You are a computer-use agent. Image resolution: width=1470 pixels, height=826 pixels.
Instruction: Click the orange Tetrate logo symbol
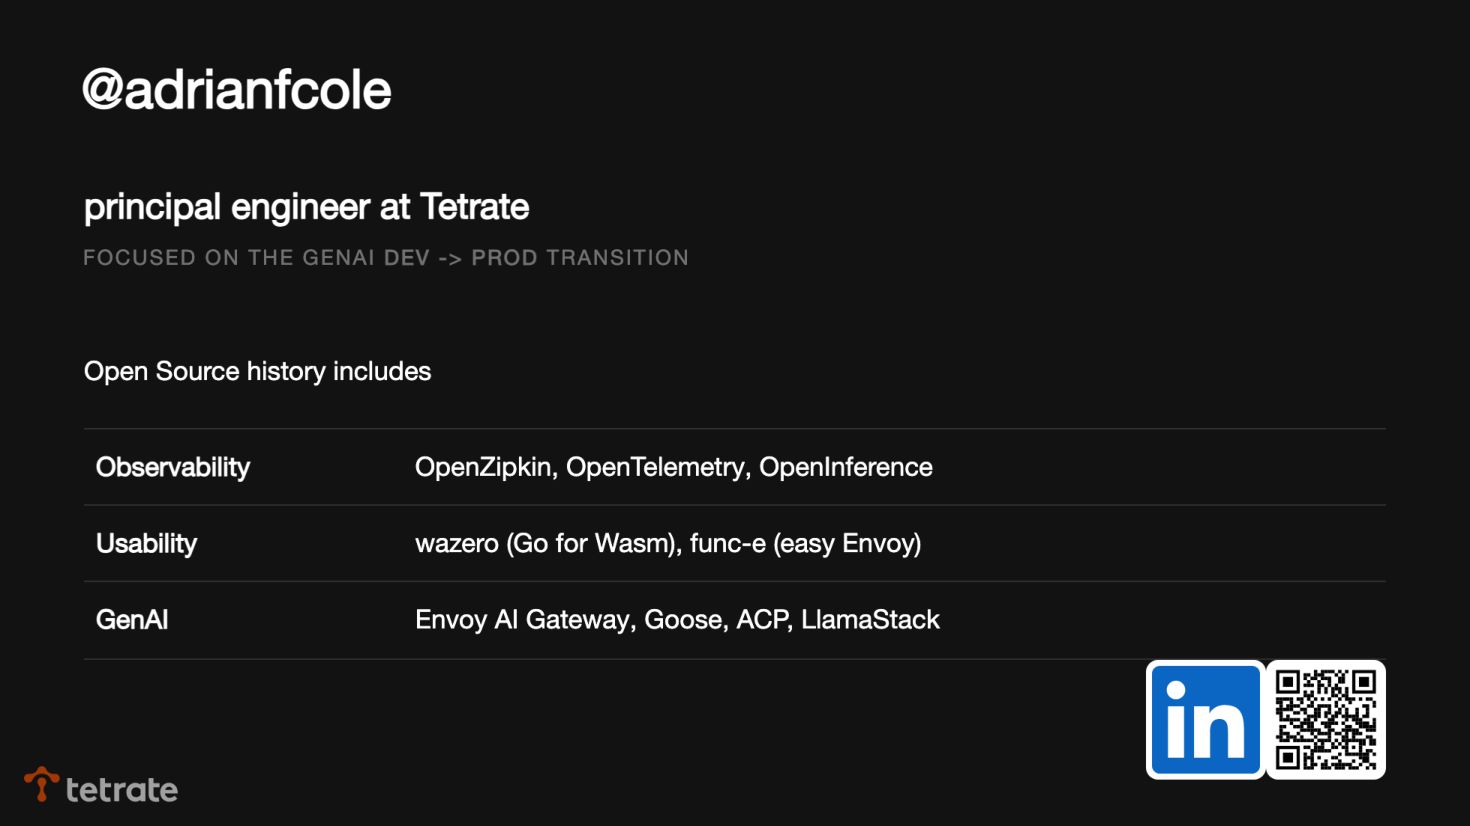point(41,784)
